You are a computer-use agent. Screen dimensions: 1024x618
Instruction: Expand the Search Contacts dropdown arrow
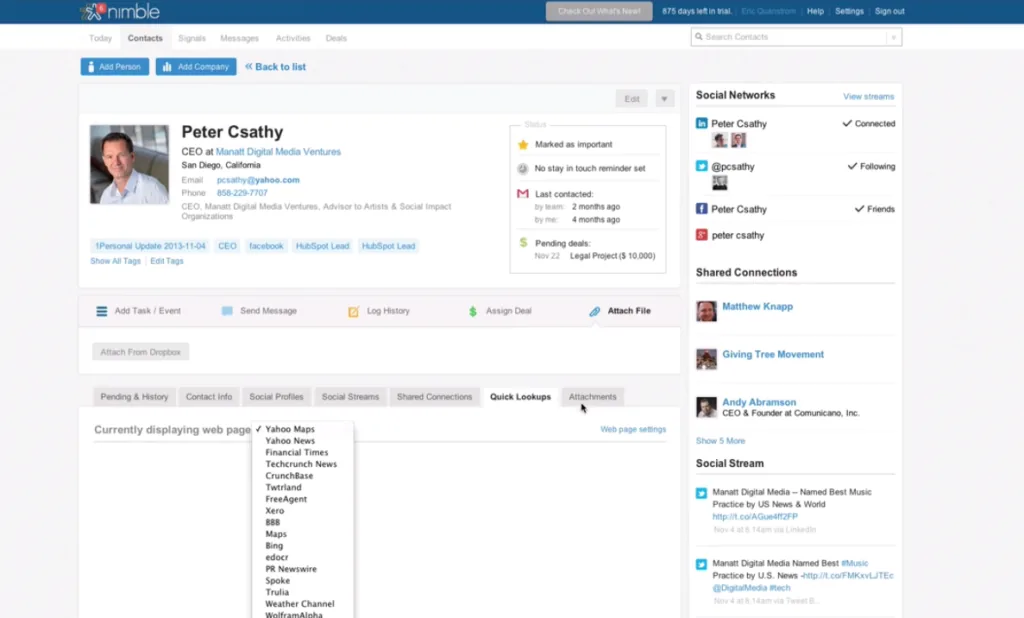coord(893,37)
